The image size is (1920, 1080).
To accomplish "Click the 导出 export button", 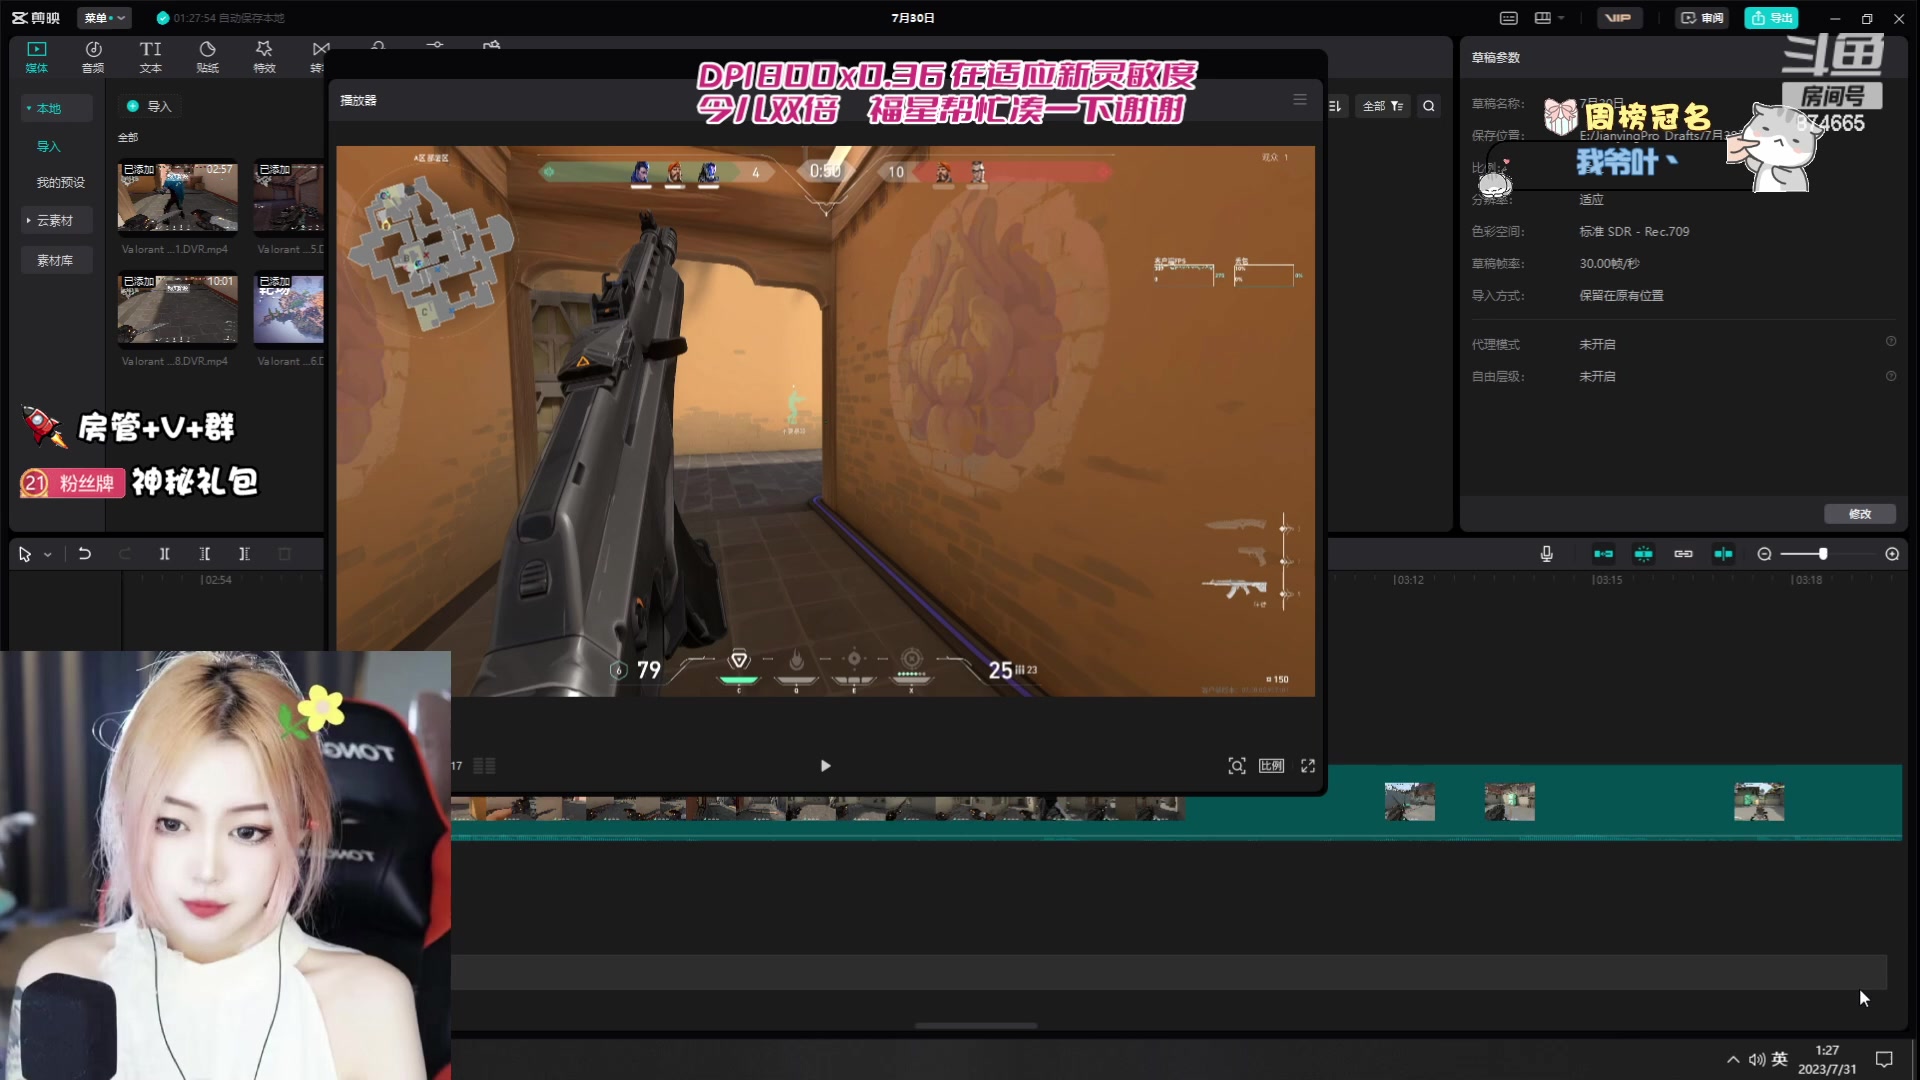I will (1771, 18).
